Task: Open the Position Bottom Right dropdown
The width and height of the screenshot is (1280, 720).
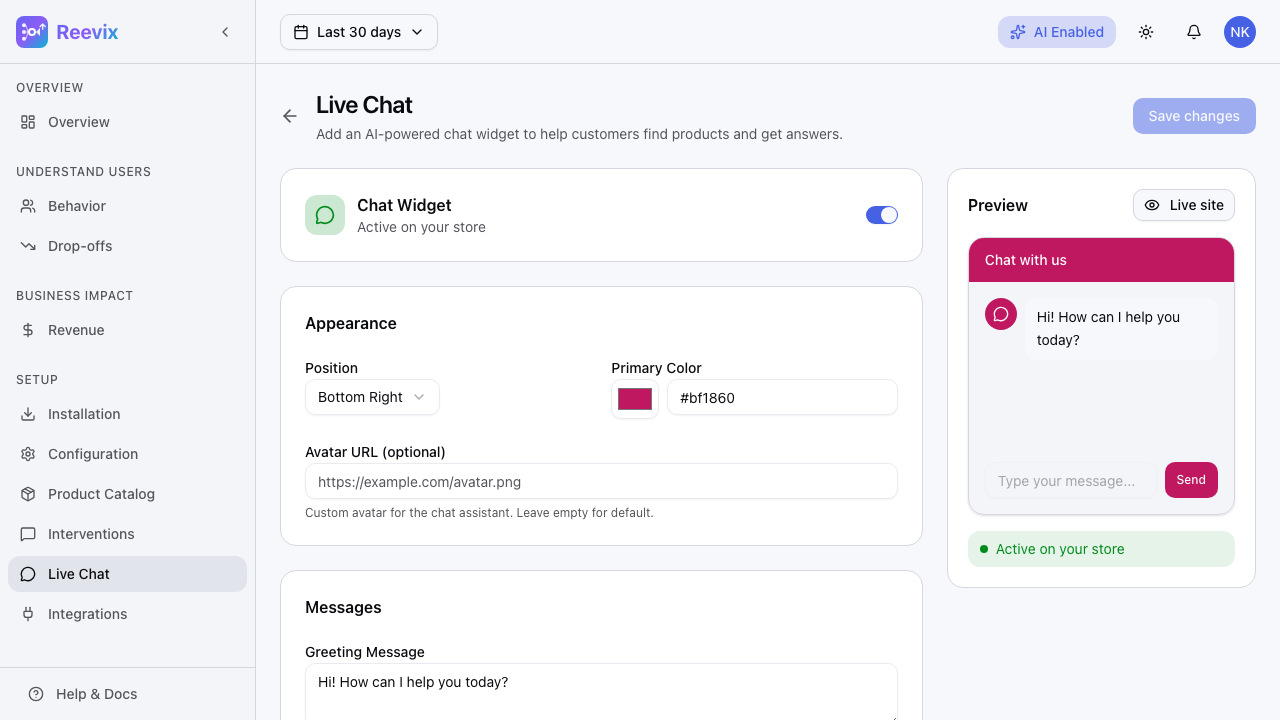Action: 372,397
